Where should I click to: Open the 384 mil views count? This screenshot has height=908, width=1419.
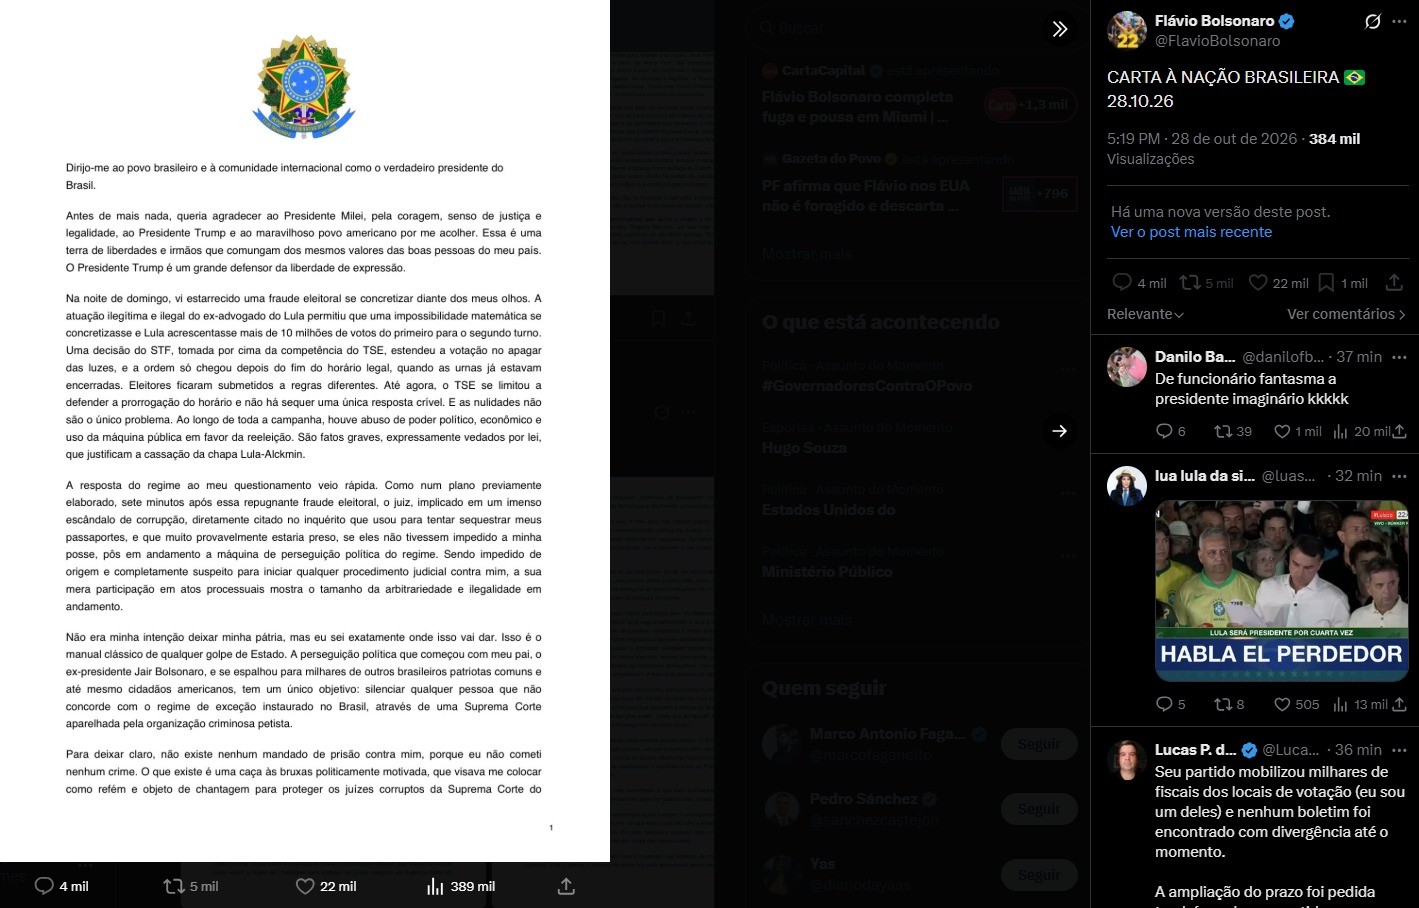coord(1334,139)
